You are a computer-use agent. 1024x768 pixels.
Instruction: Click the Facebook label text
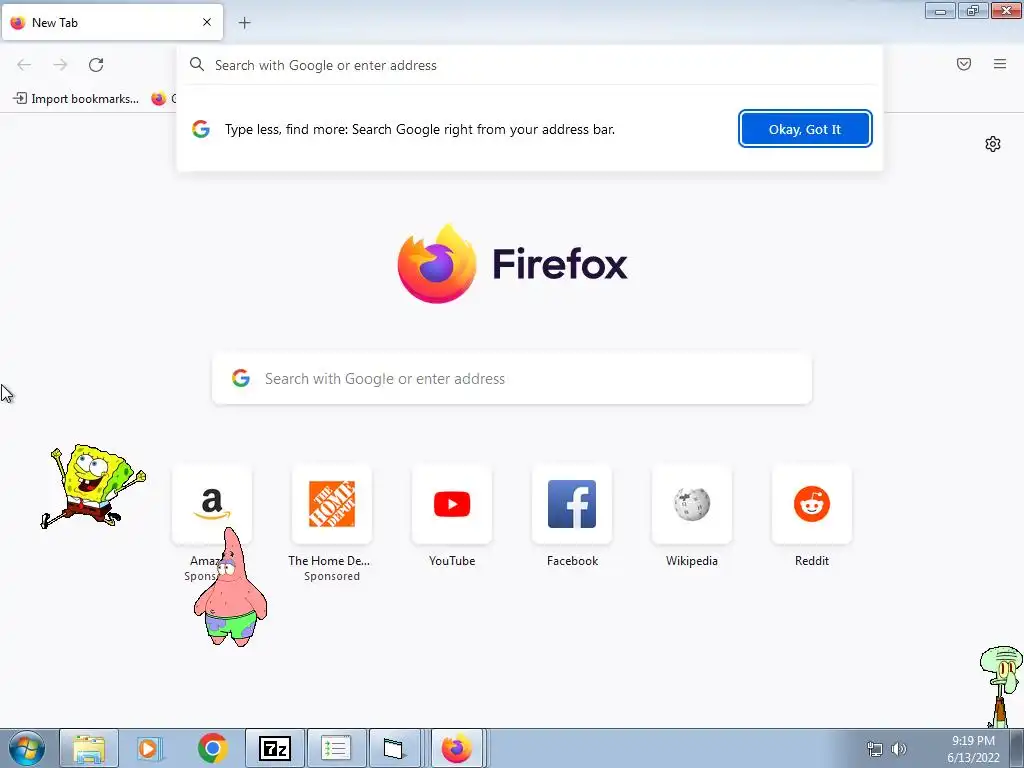tap(572, 561)
